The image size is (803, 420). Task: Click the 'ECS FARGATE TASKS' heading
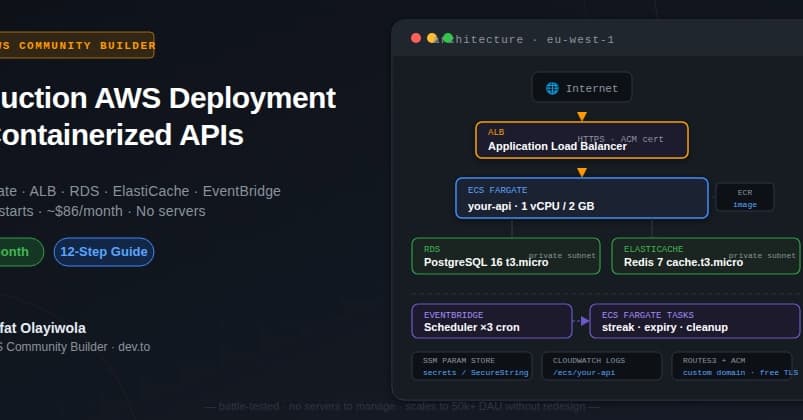tap(648, 315)
